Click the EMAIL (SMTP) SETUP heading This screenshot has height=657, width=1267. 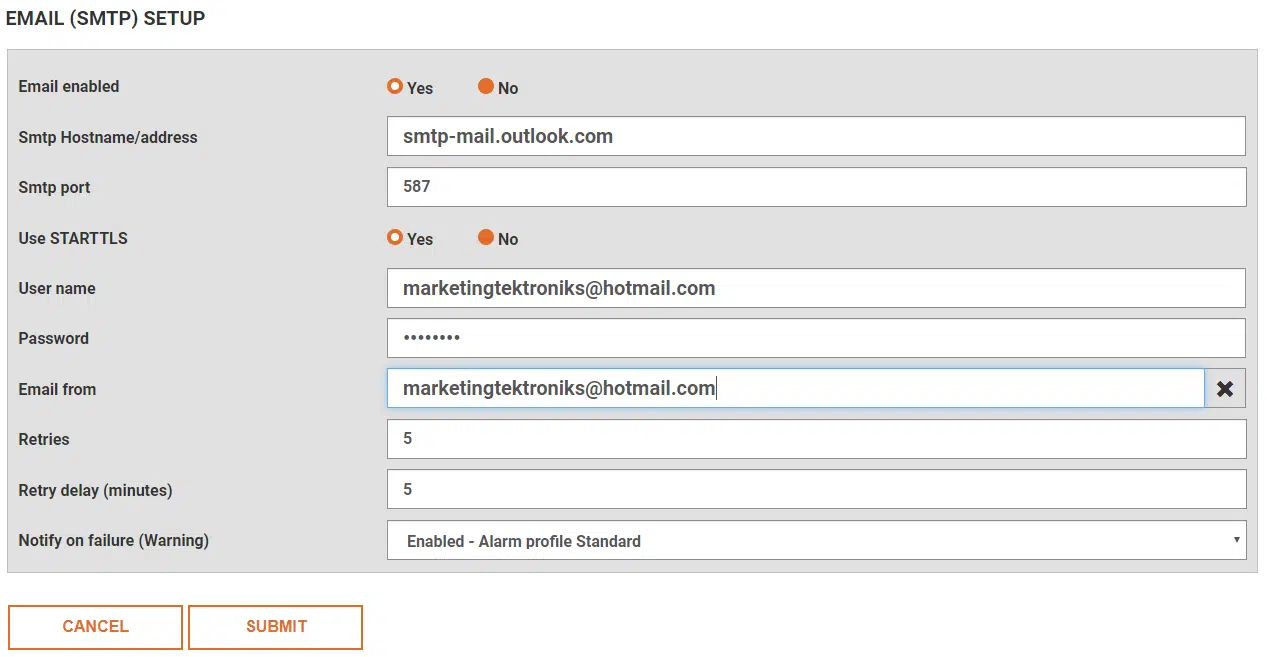(105, 19)
